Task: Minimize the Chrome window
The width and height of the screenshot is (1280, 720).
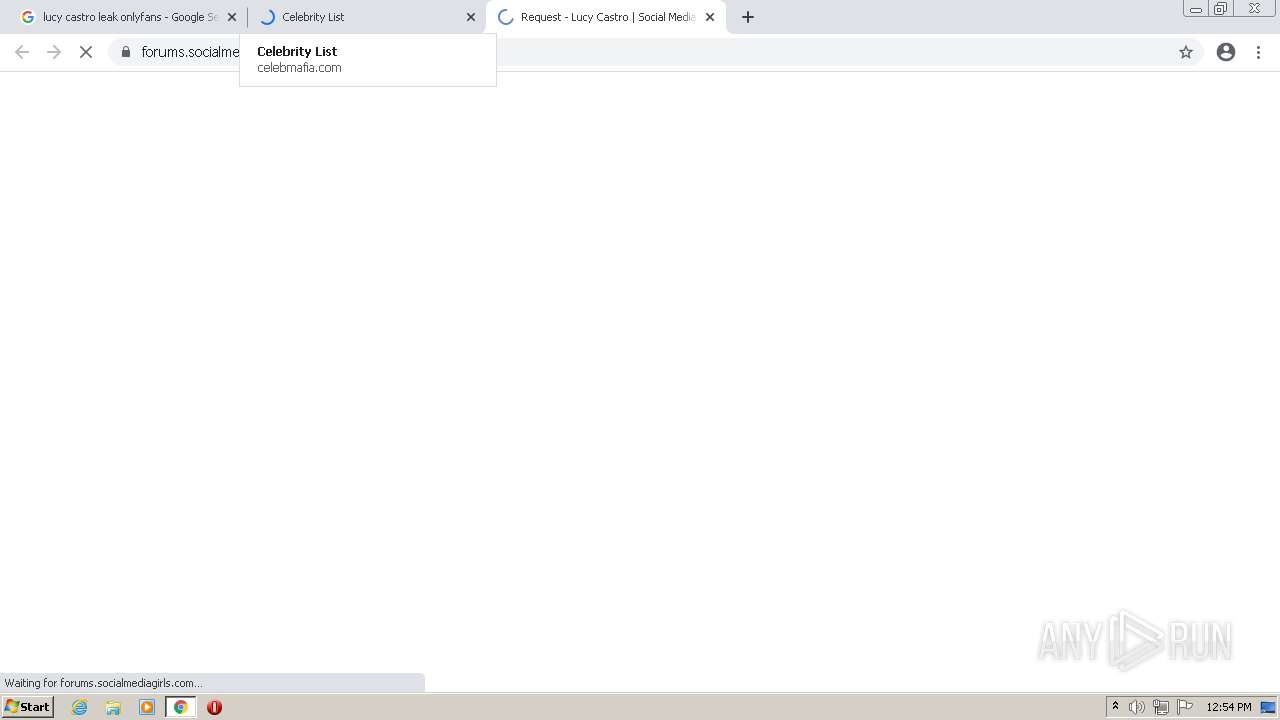Action: [1196, 9]
